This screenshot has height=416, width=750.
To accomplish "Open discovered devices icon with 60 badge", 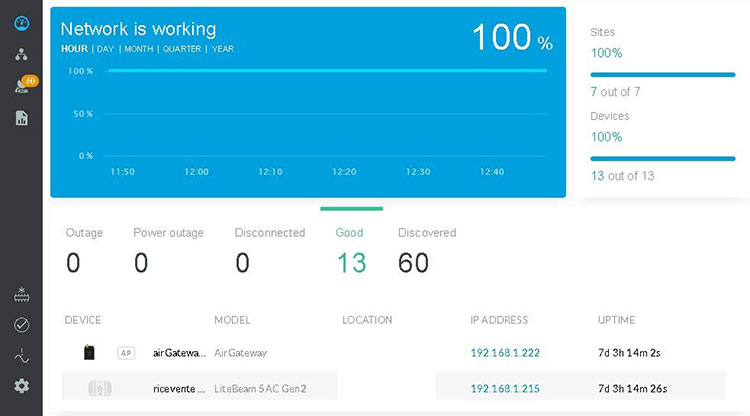I will pos(25,85).
